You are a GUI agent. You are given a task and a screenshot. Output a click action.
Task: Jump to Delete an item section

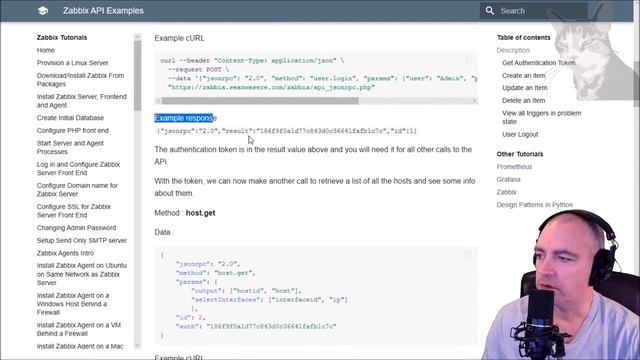tap(524, 100)
